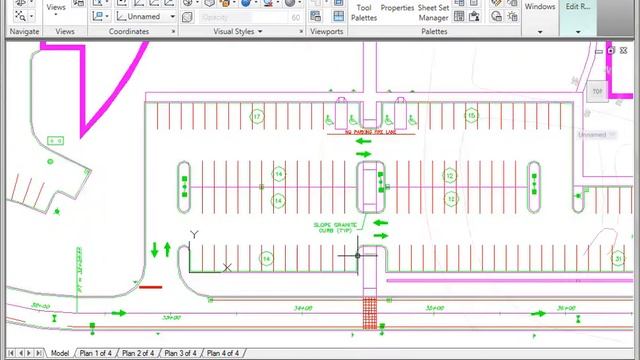The height and width of the screenshot is (360, 640).
Task: Expand the Edit R... panel dropdown
Action: point(578,32)
